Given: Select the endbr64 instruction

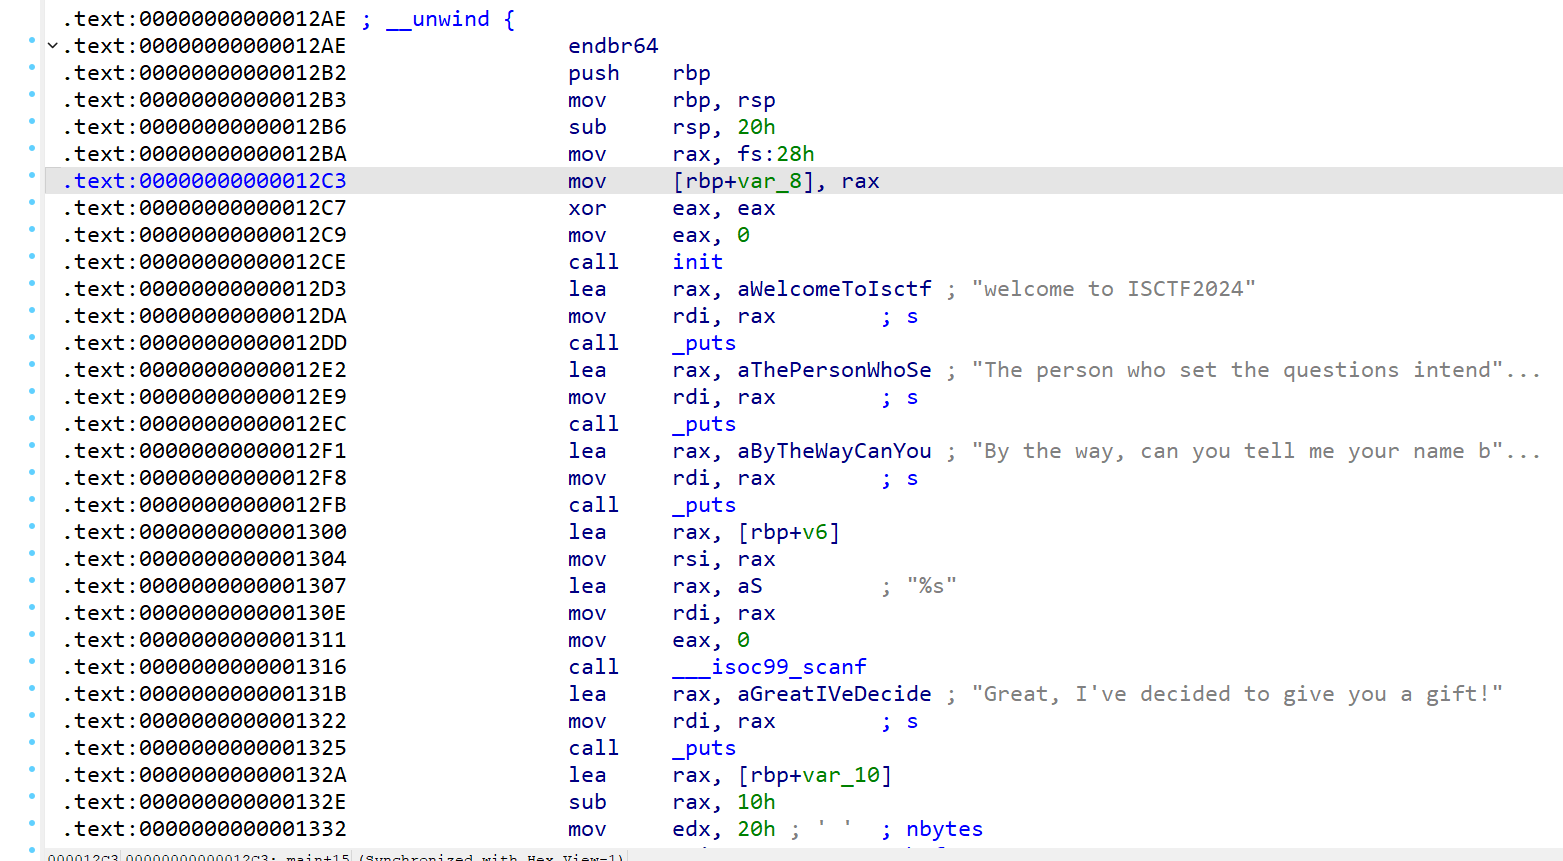Looking at the screenshot, I should (613, 46).
